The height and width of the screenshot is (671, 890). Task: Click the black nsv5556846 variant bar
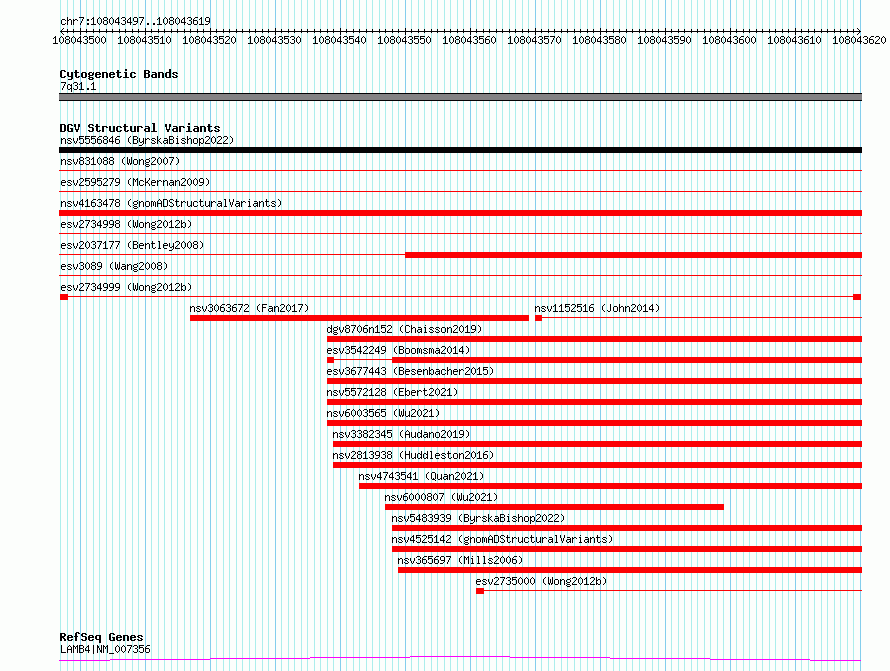click(460, 150)
